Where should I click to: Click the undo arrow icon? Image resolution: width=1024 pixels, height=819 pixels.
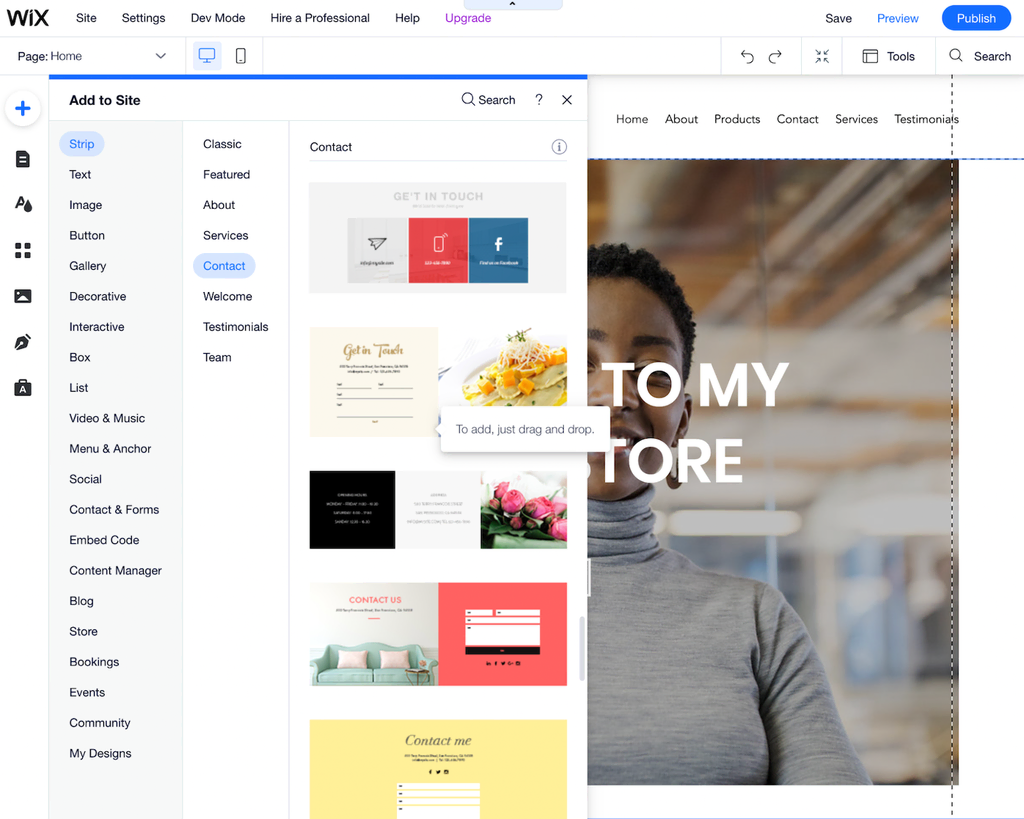click(x=747, y=57)
